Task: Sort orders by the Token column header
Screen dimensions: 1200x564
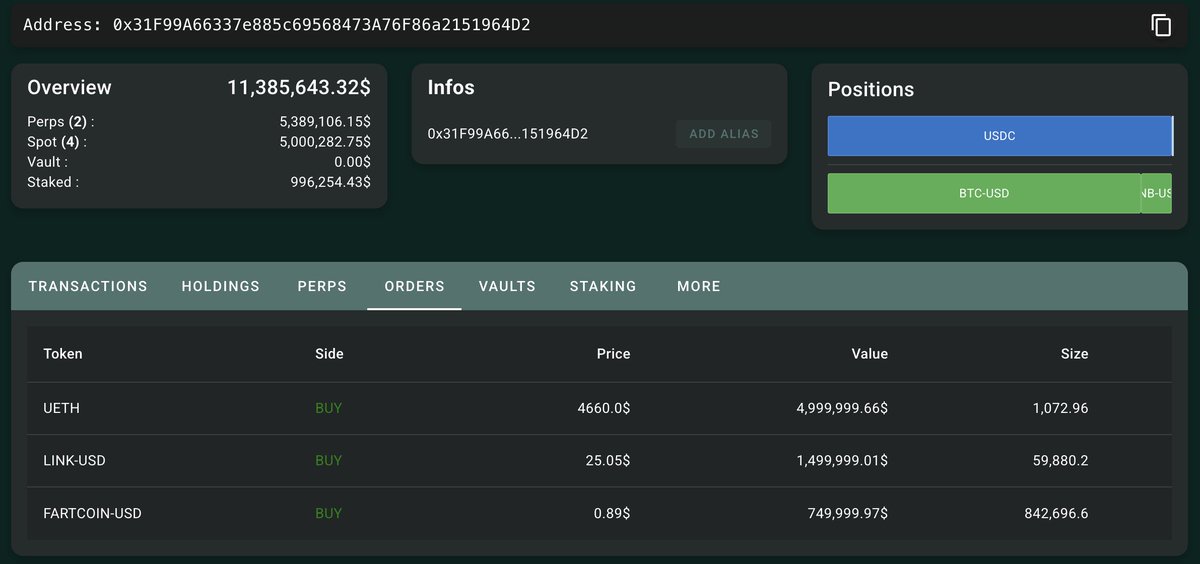Action: pos(63,354)
